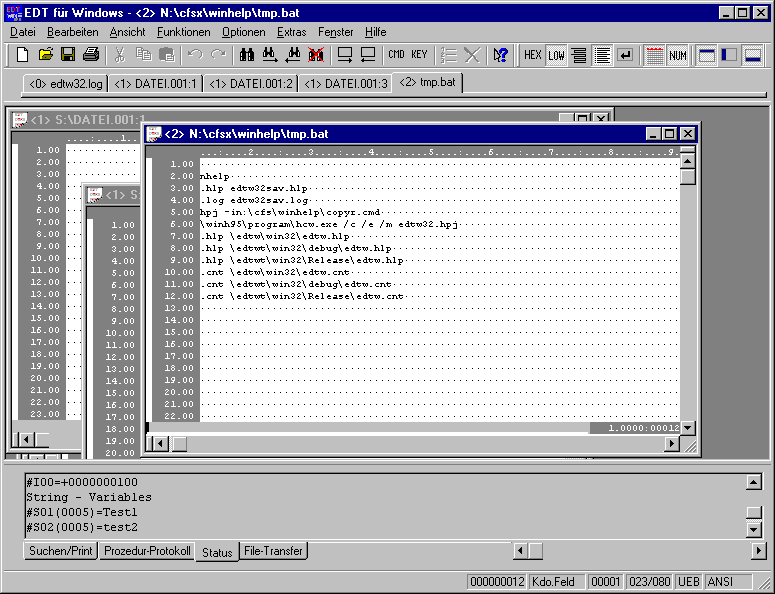Click the New file icon
775x594 pixels.
tap(22, 55)
